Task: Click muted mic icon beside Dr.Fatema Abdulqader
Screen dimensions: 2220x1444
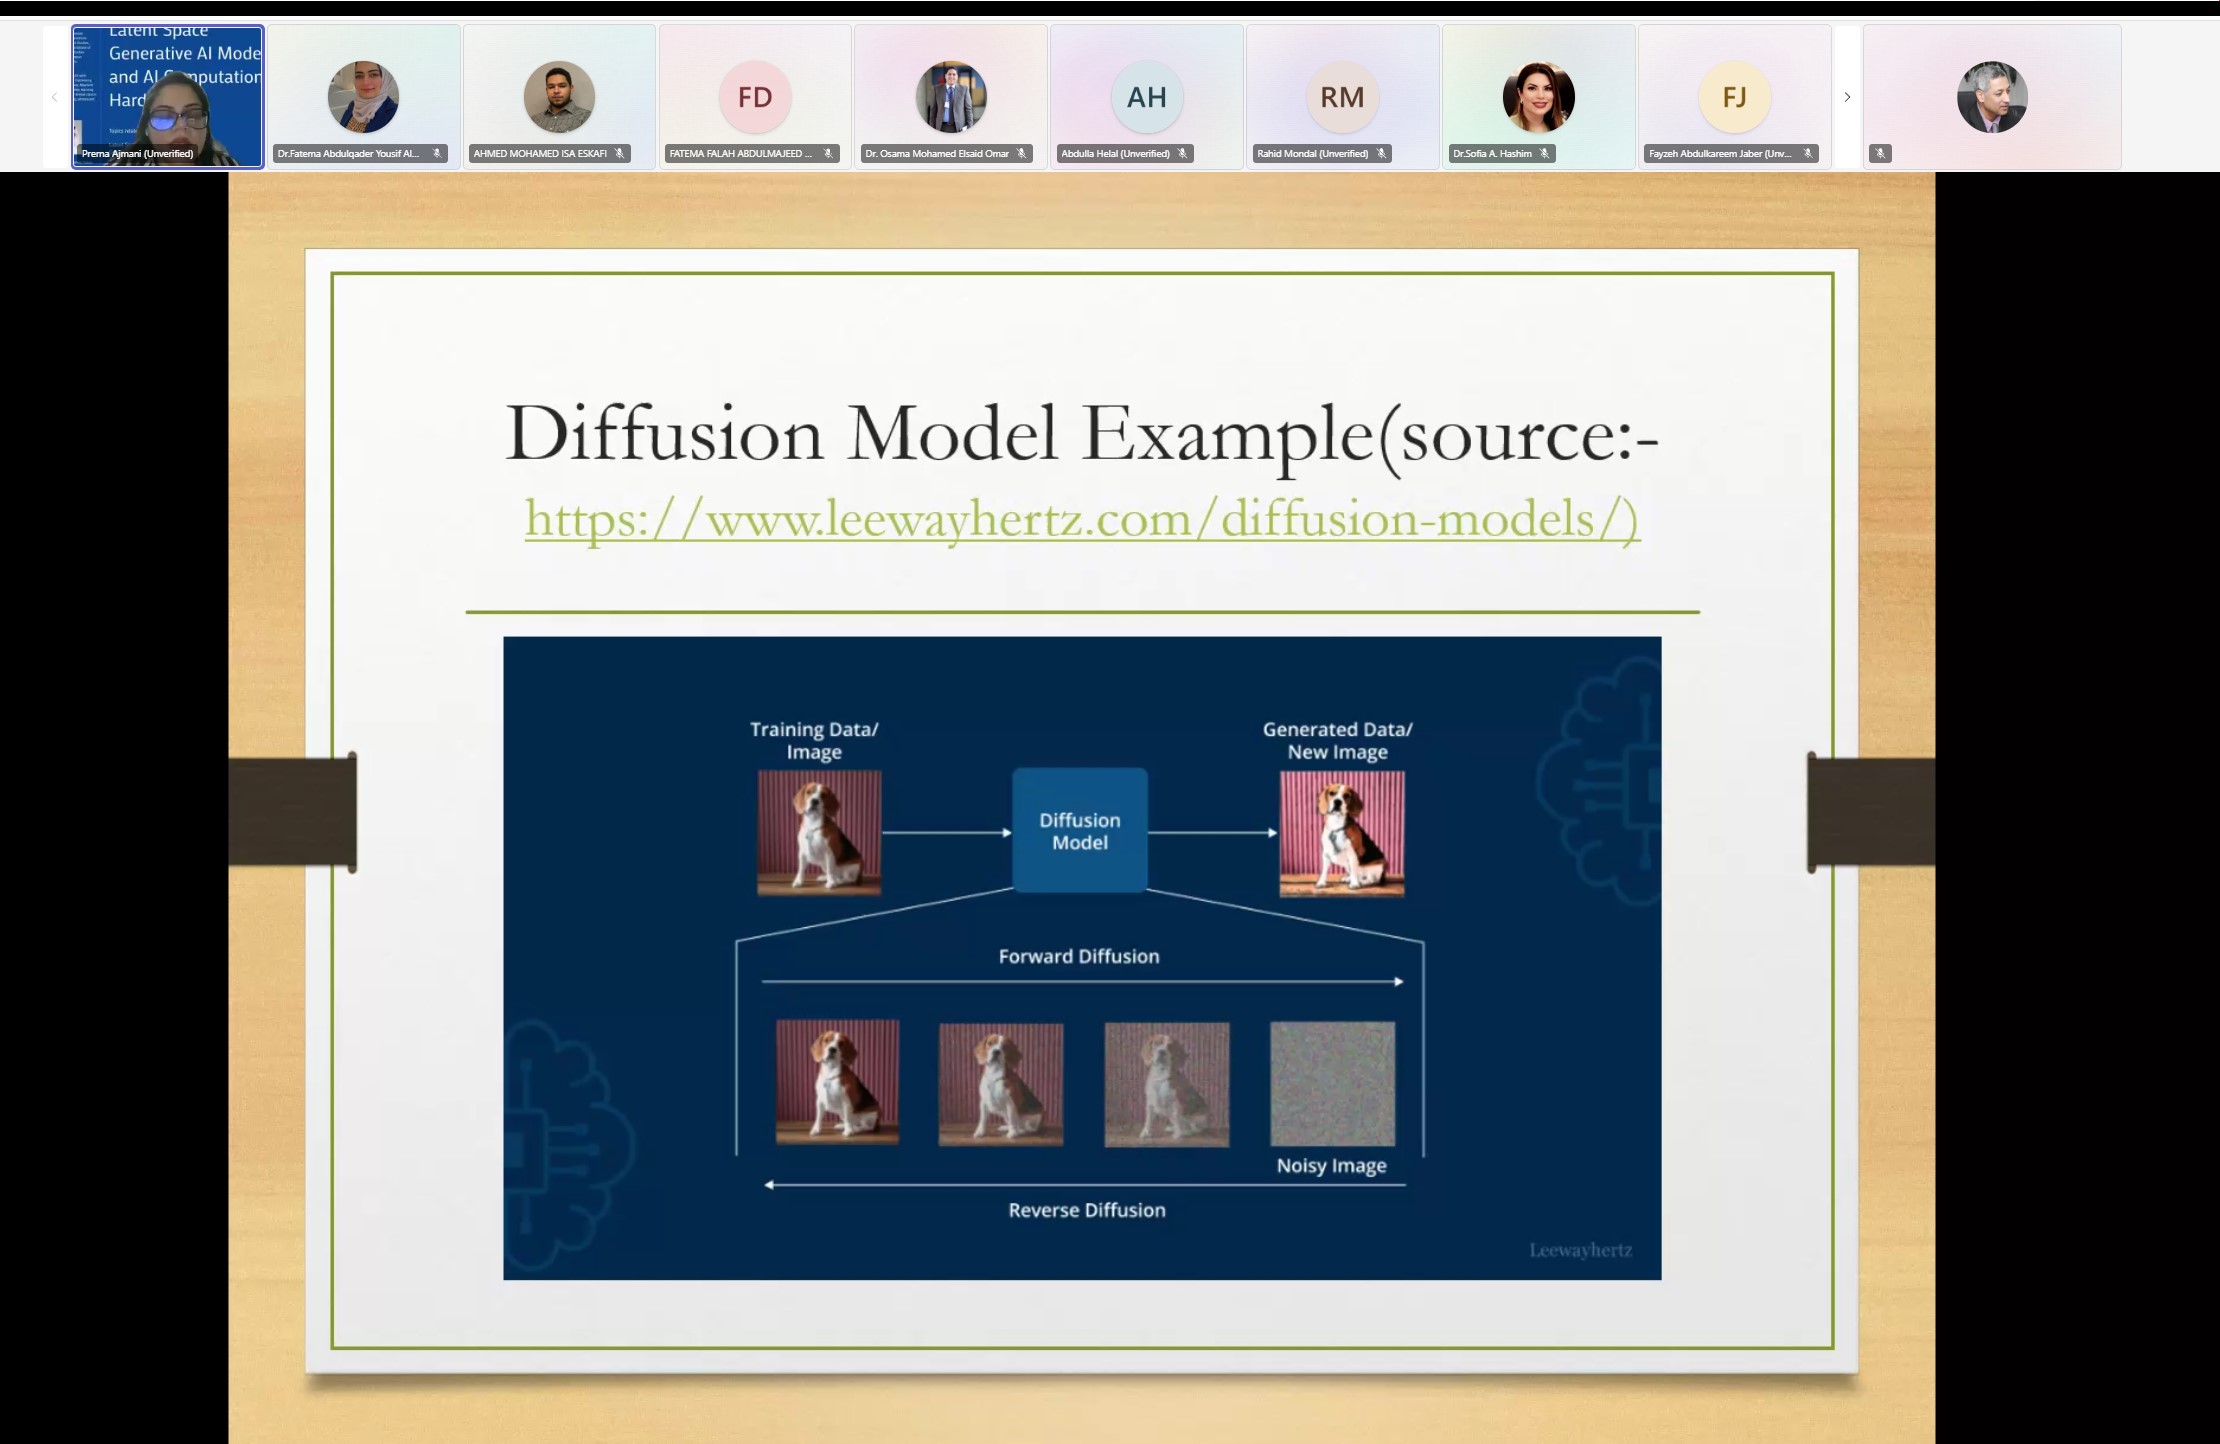Action: [437, 153]
